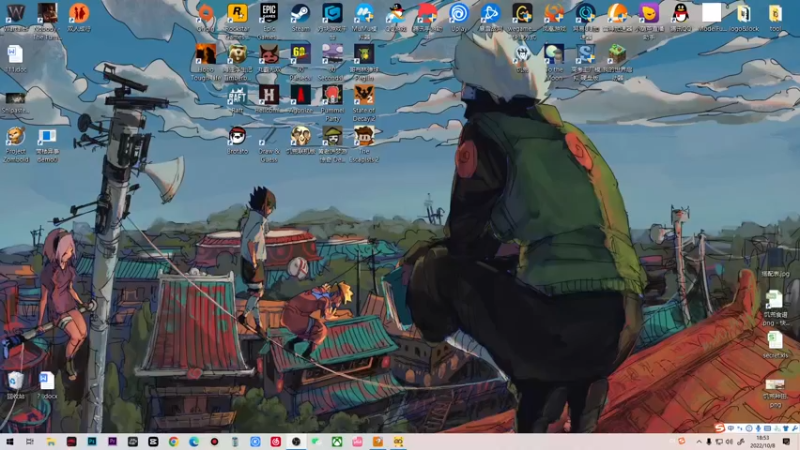800x450 pixels.
Task: Open the Xbox app from taskbar
Action: point(337,442)
